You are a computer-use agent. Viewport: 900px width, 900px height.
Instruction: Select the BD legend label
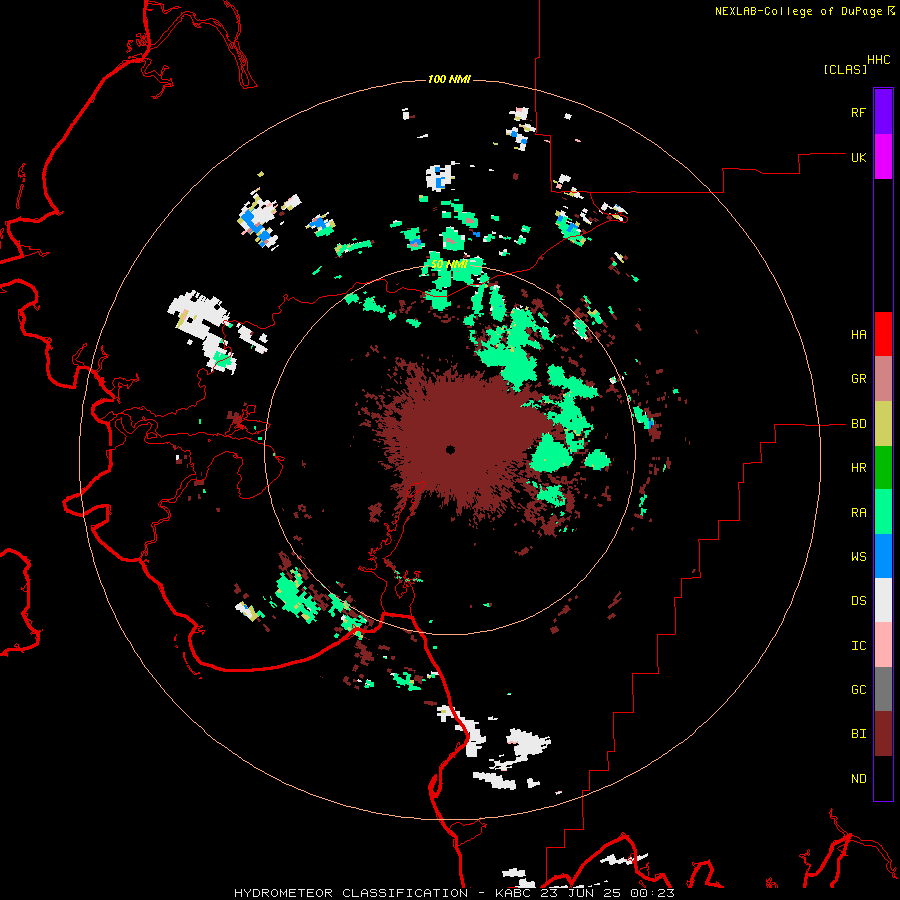(859, 424)
